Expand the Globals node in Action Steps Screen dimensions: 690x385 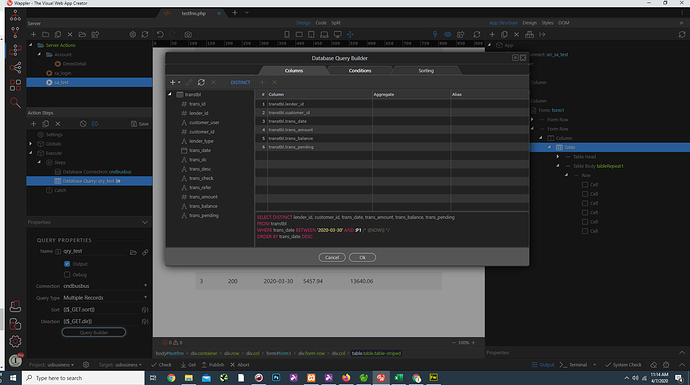31,144
